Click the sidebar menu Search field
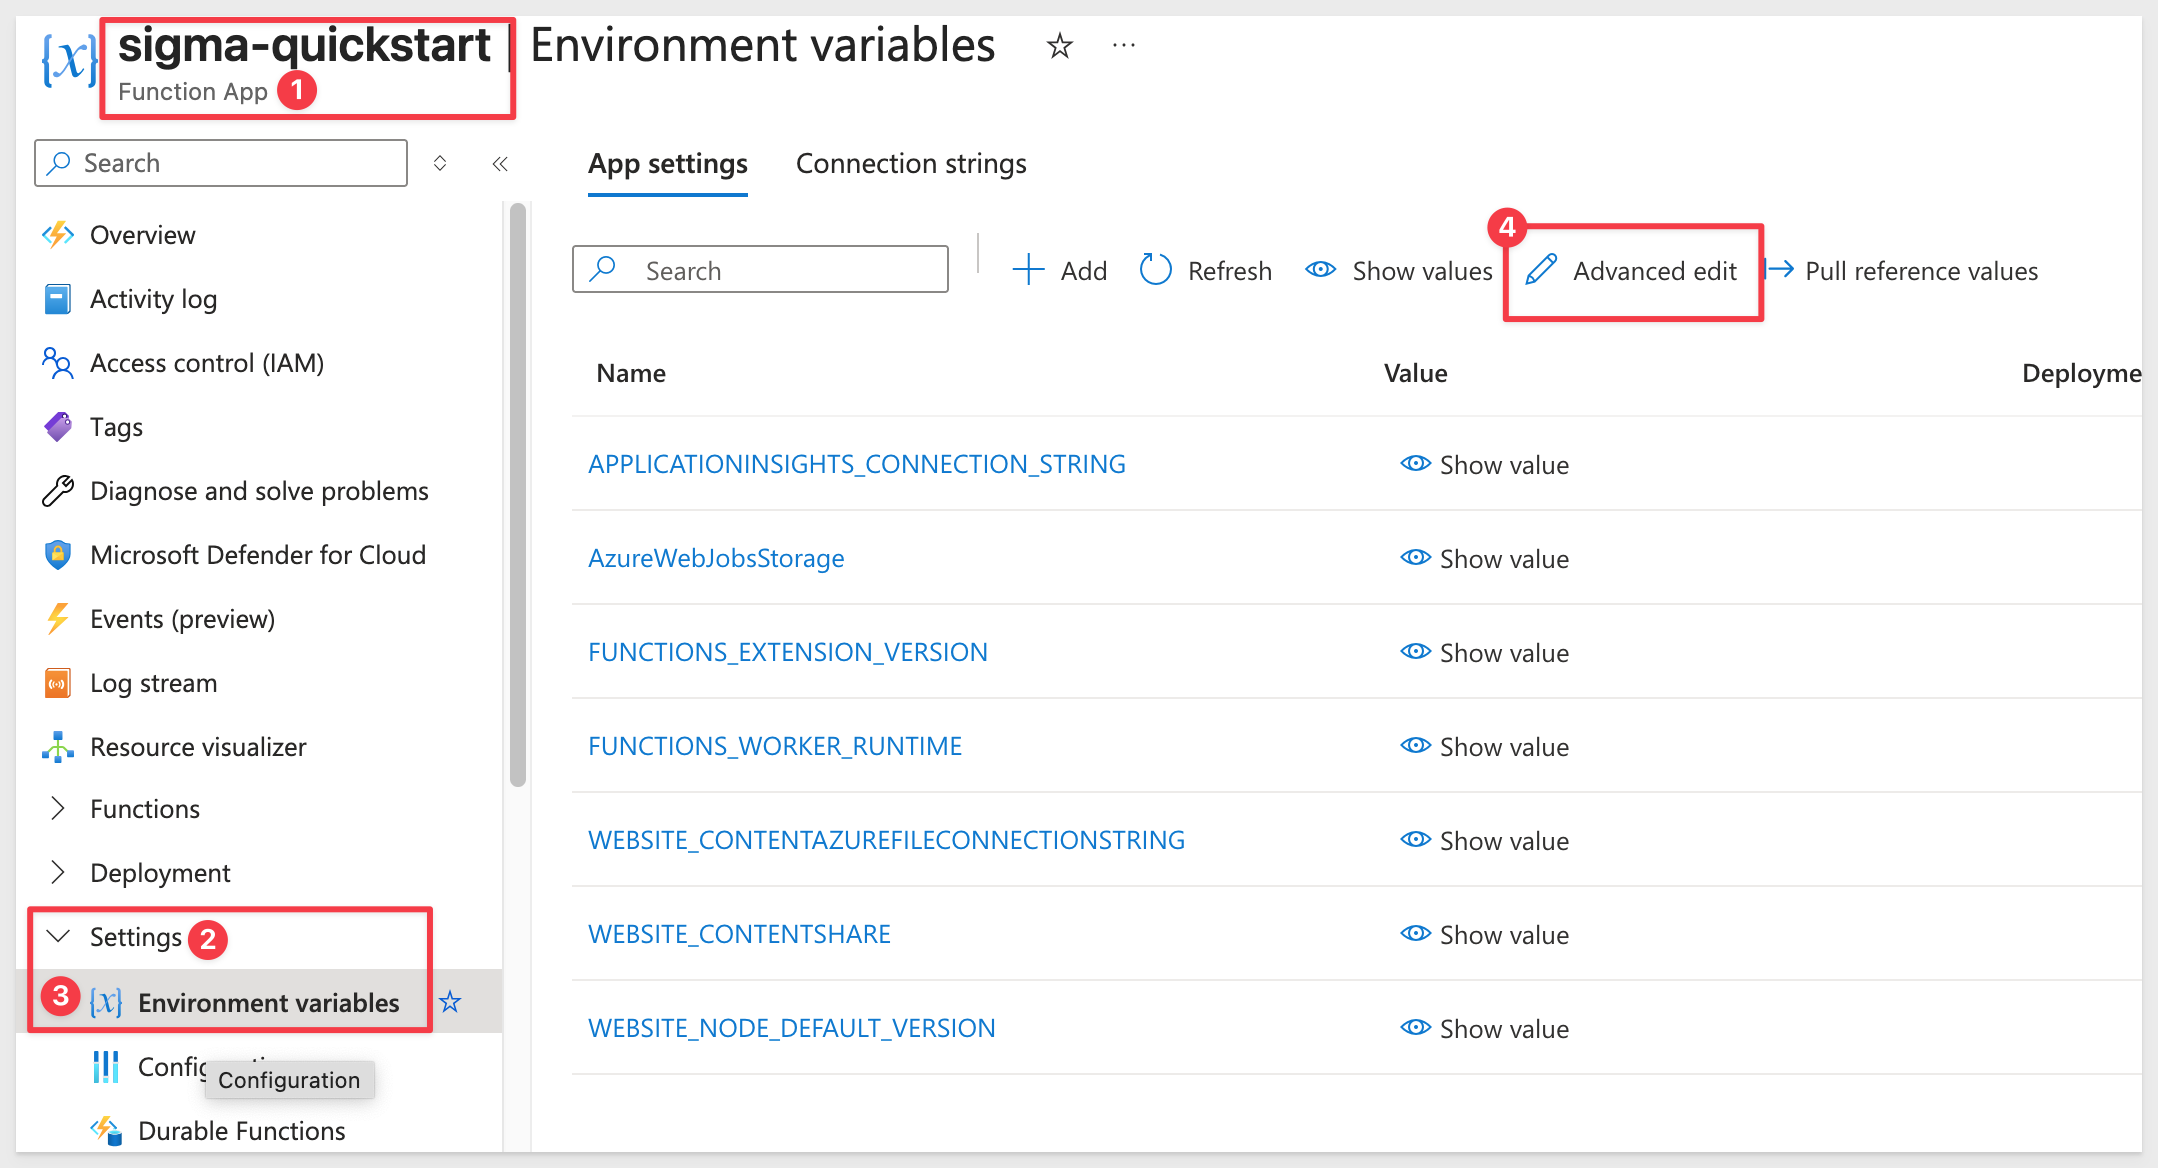The height and width of the screenshot is (1168, 2158). [221, 163]
